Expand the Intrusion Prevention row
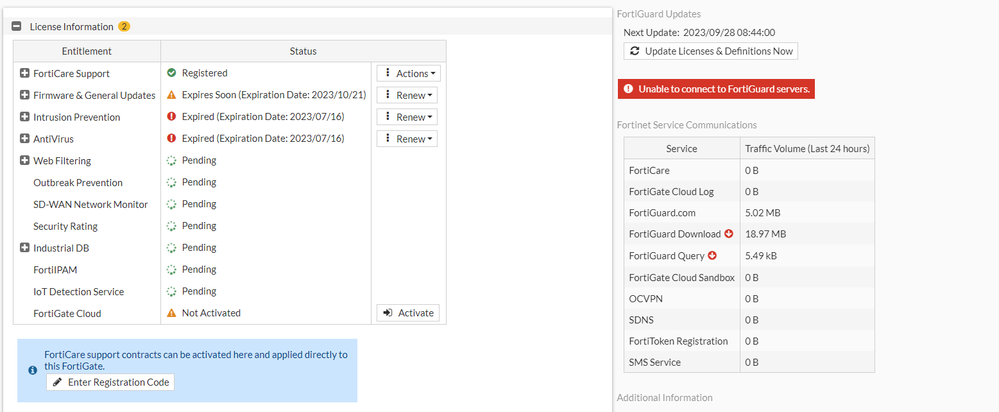 [x=24, y=117]
